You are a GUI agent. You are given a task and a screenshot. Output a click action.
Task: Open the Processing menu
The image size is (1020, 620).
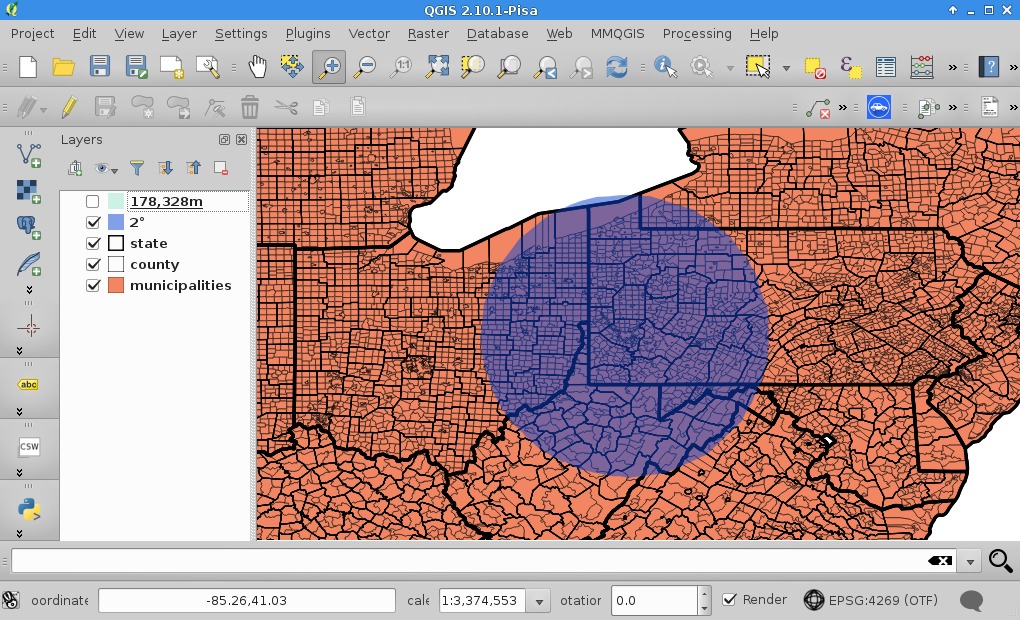click(x=697, y=33)
